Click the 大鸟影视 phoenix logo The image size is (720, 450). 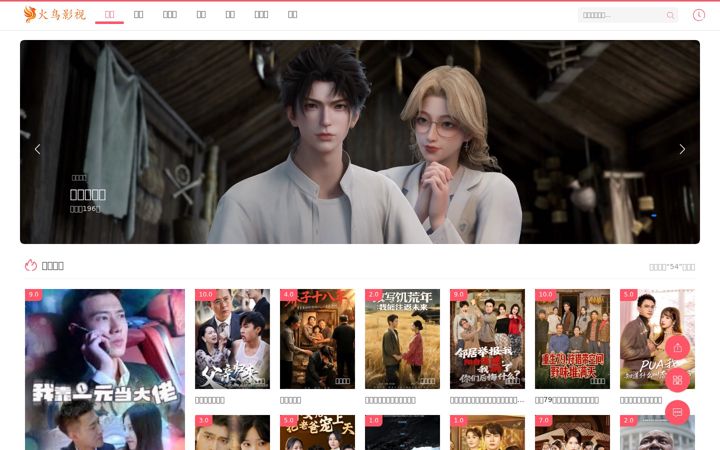pyautogui.click(x=55, y=14)
